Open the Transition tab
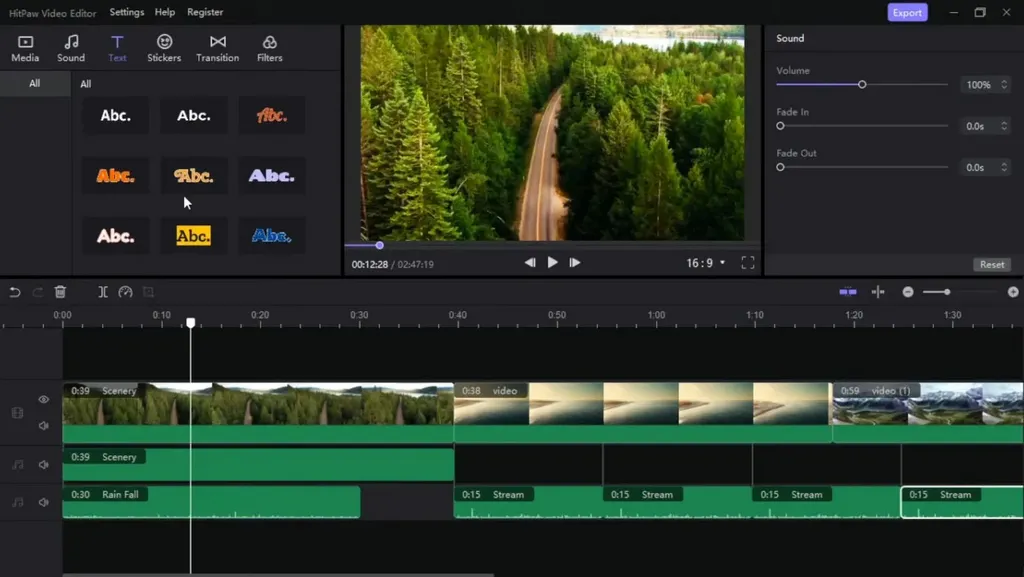Viewport: 1024px width, 577px height. coord(217,49)
